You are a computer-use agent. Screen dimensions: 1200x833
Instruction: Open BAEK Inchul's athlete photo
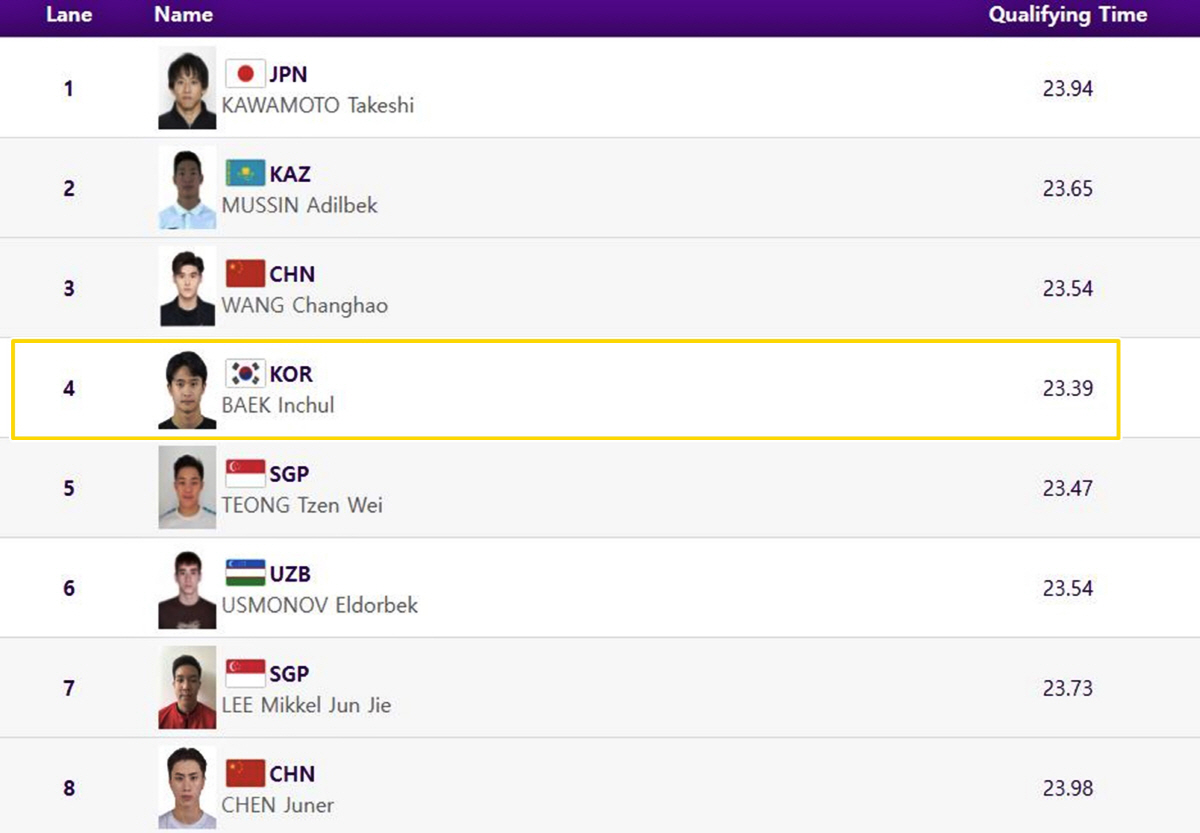click(187, 388)
